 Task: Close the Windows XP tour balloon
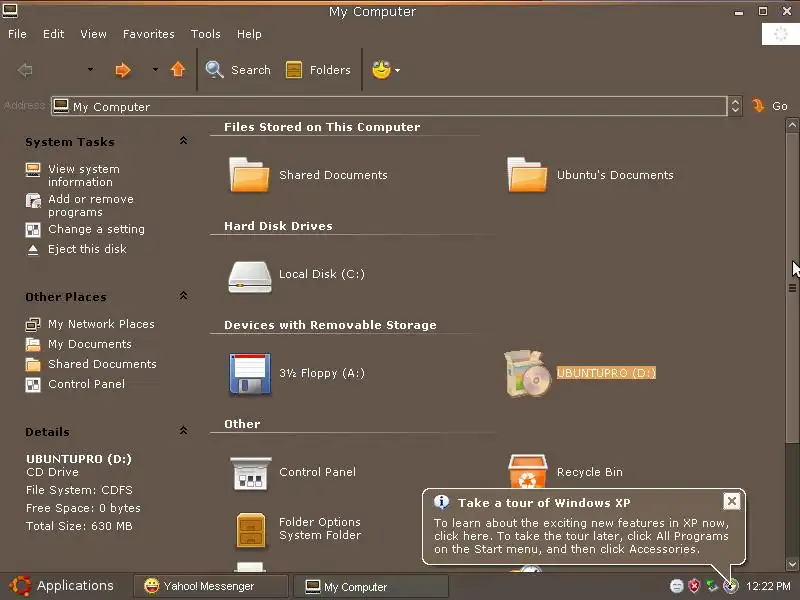732,502
